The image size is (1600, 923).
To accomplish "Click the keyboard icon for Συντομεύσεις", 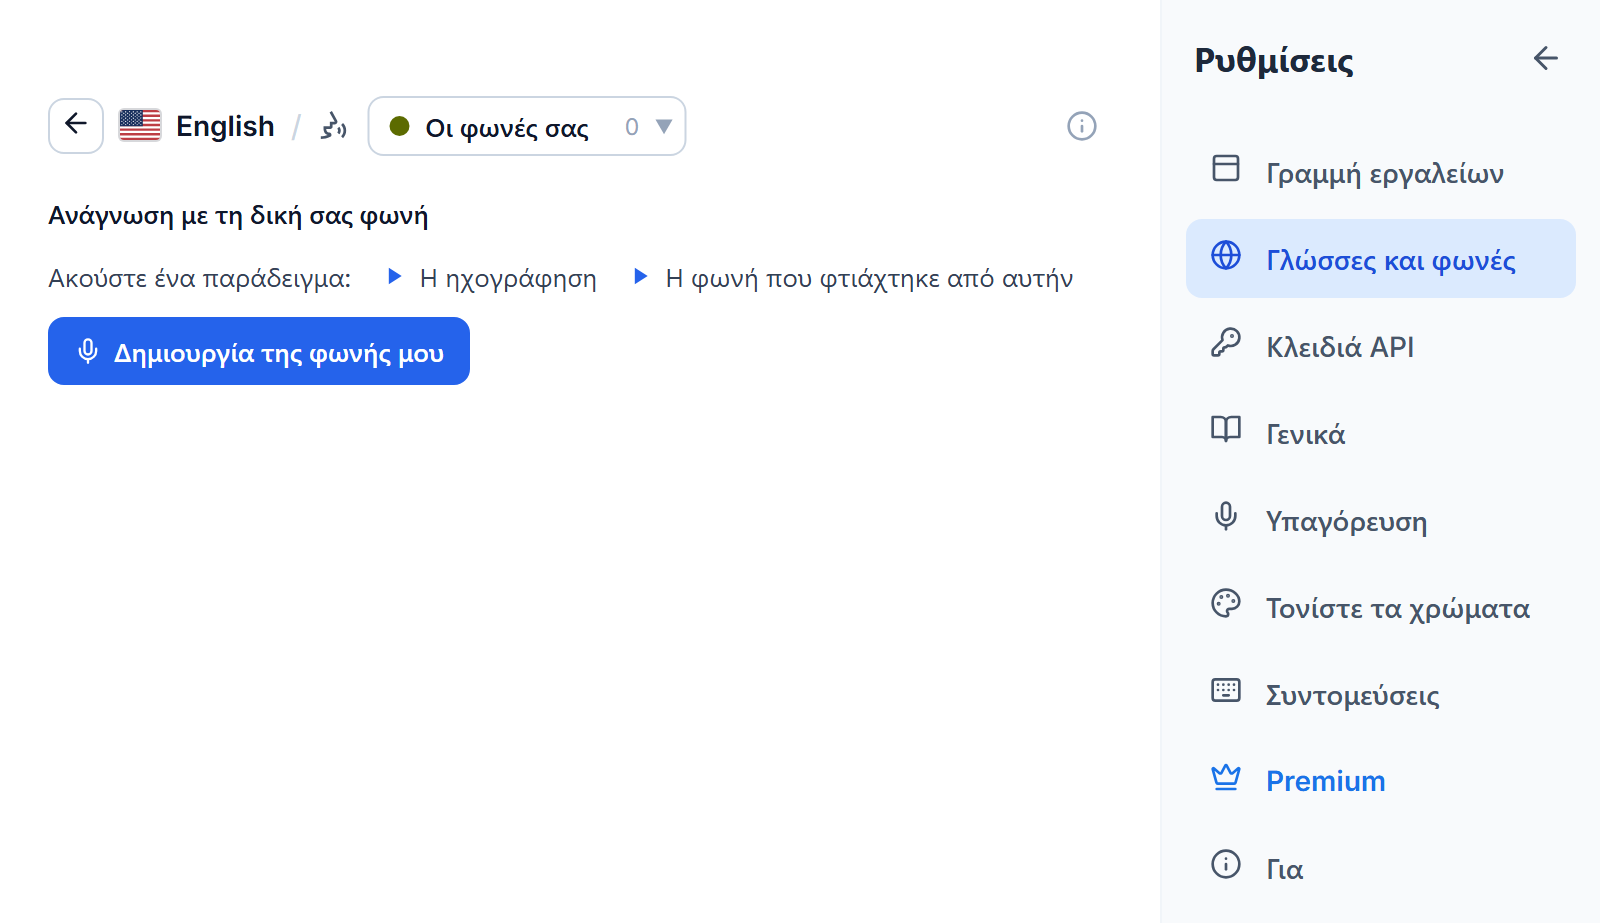I will tap(1226, 690).
